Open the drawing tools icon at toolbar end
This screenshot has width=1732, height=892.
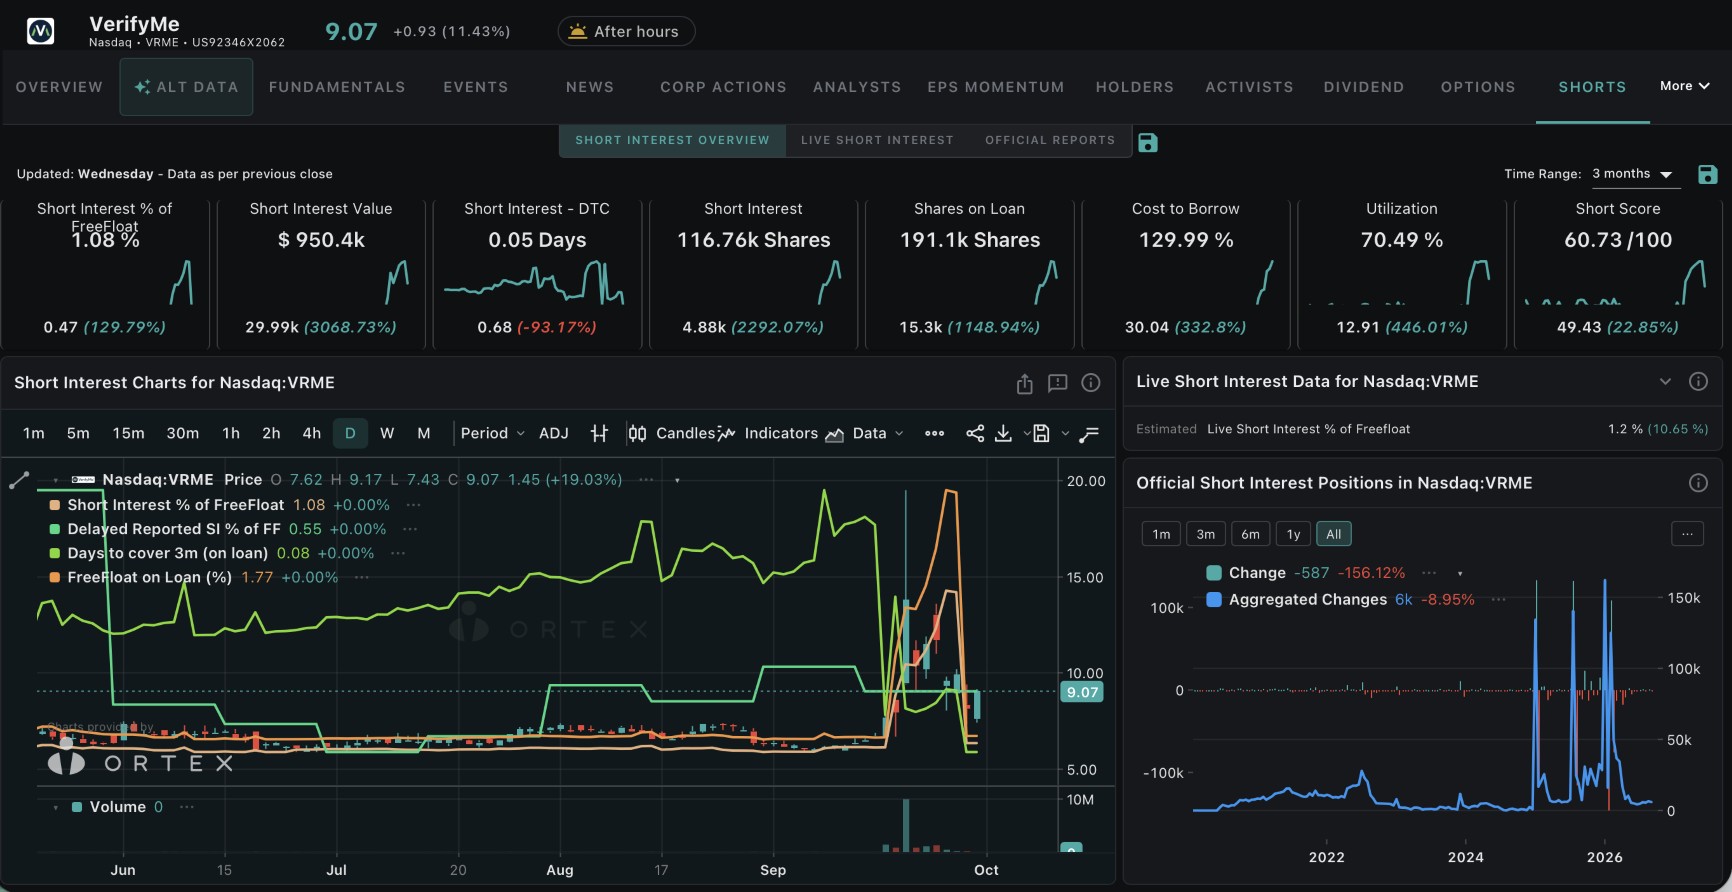point(1089,433)
